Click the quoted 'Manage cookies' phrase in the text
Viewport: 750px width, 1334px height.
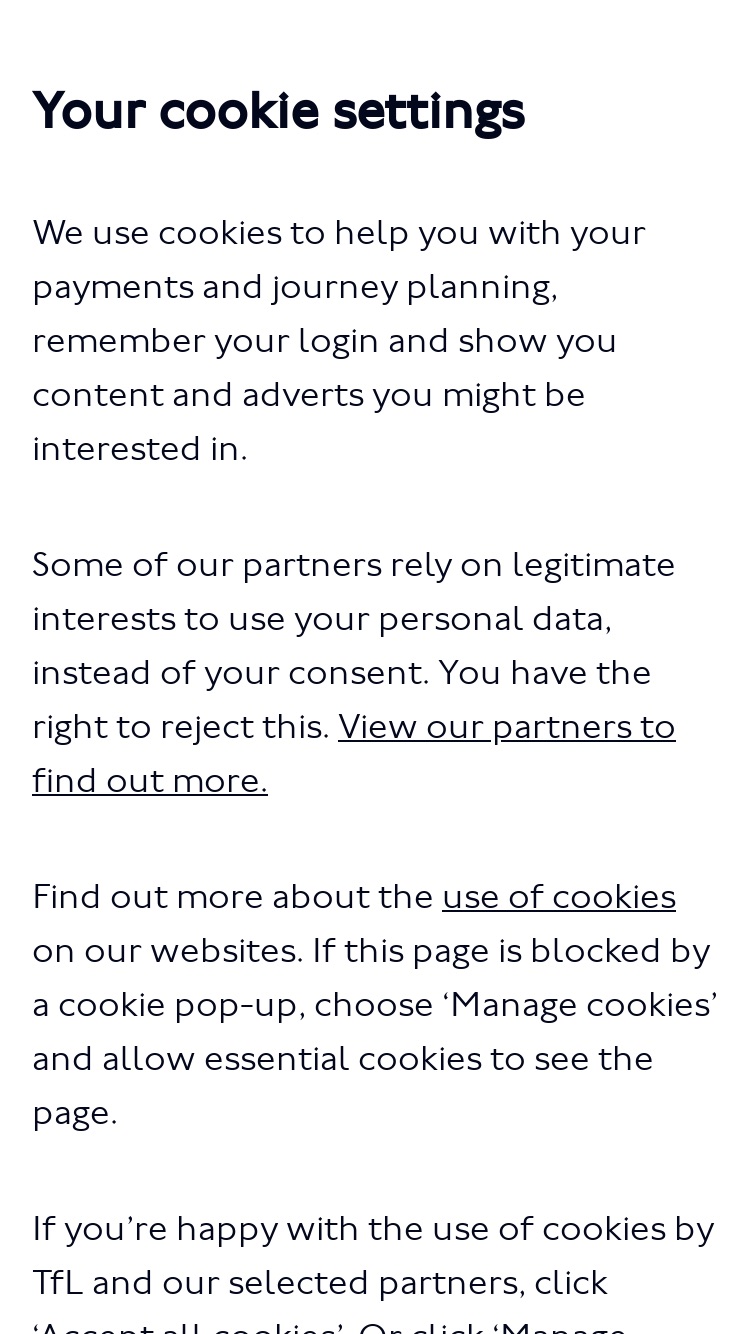coord(578,1004)
